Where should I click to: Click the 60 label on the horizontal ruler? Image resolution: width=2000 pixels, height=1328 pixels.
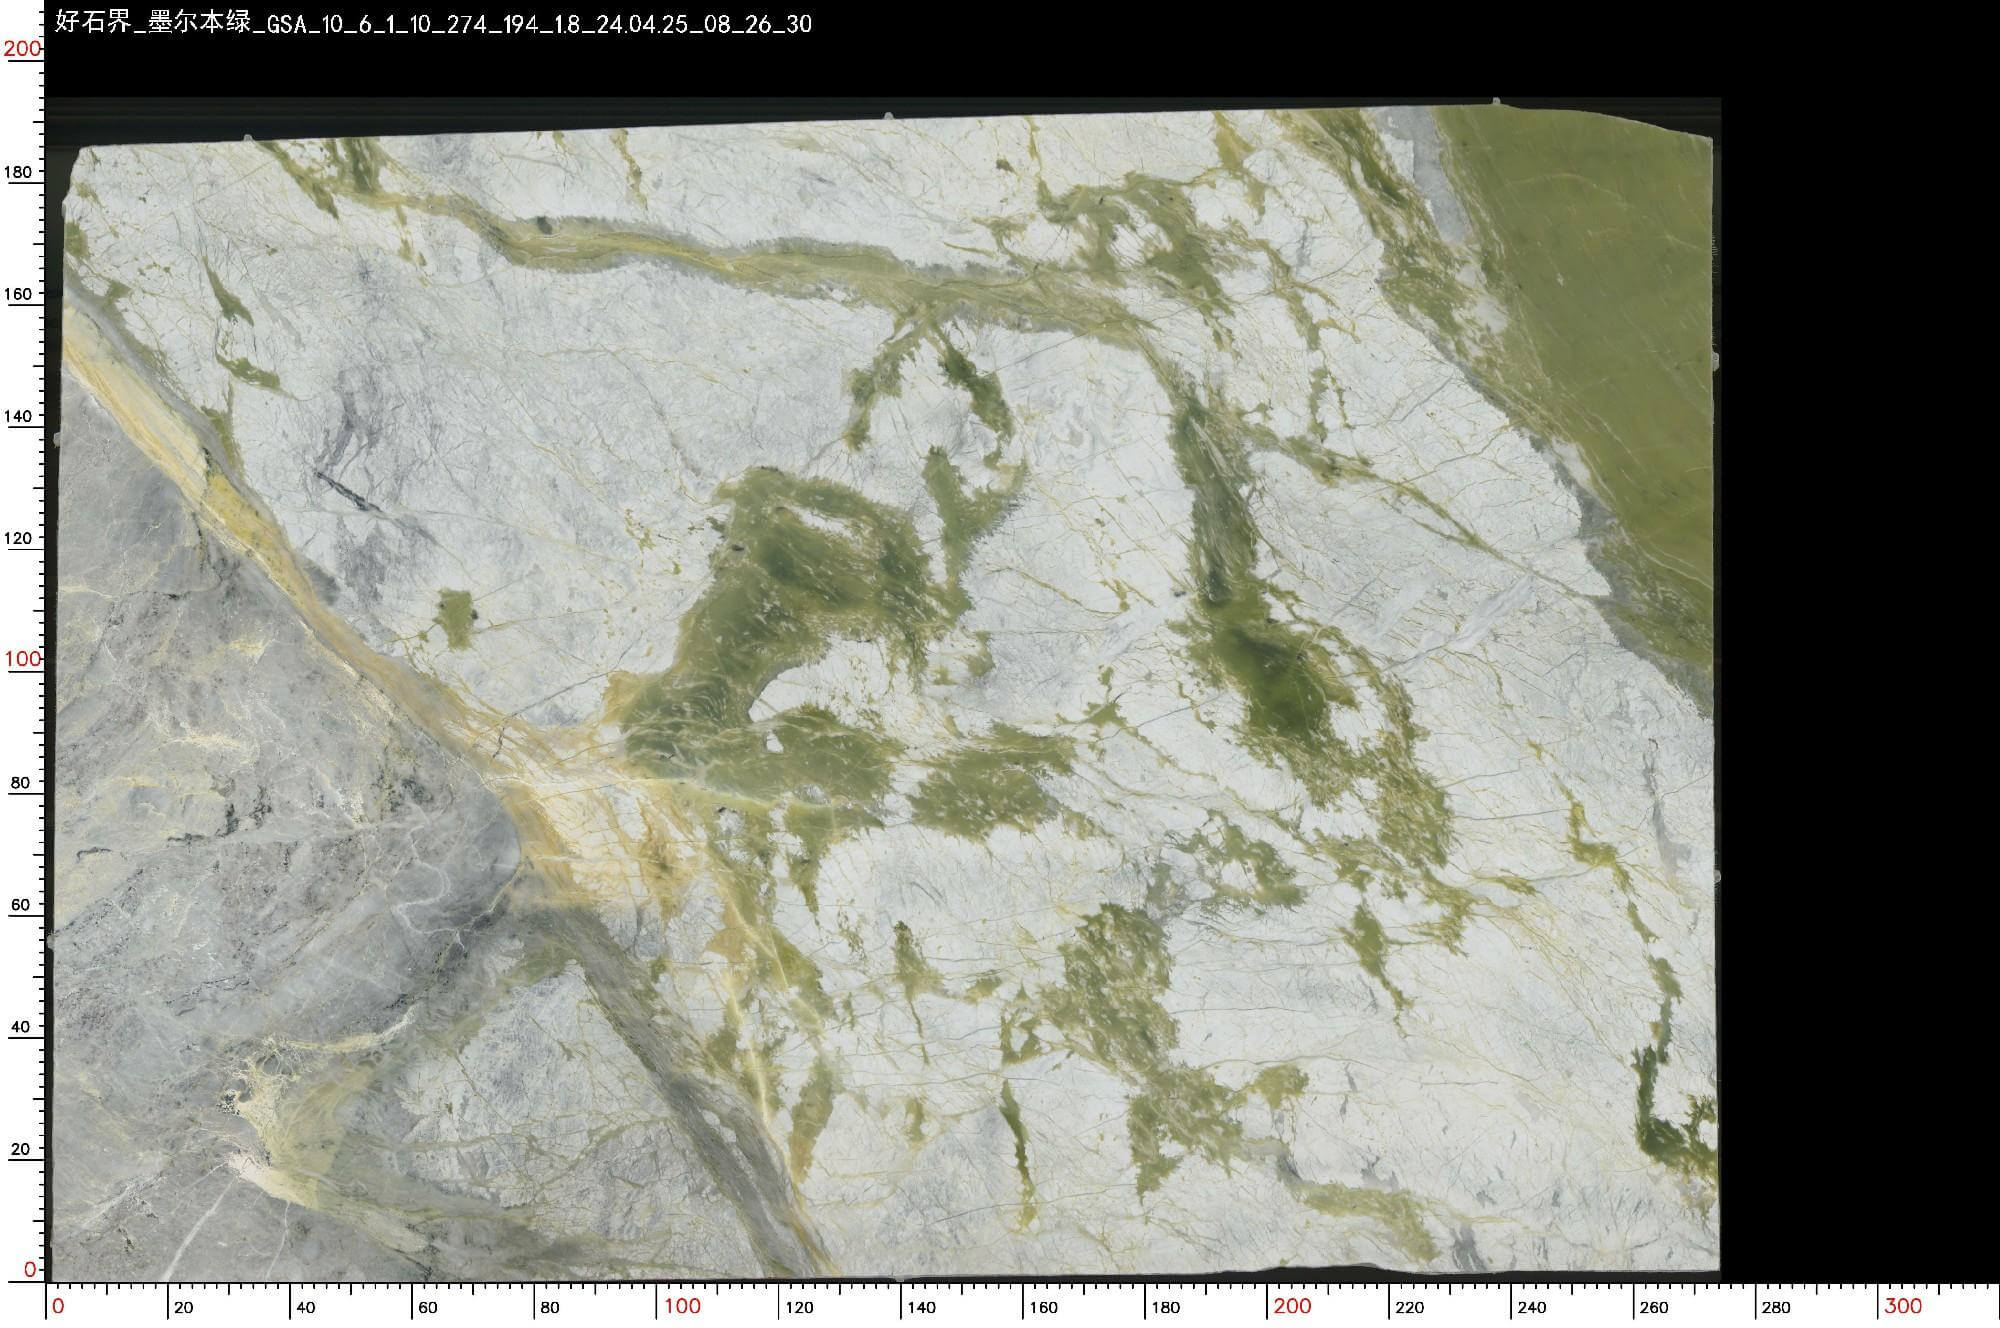(427, 1307)
